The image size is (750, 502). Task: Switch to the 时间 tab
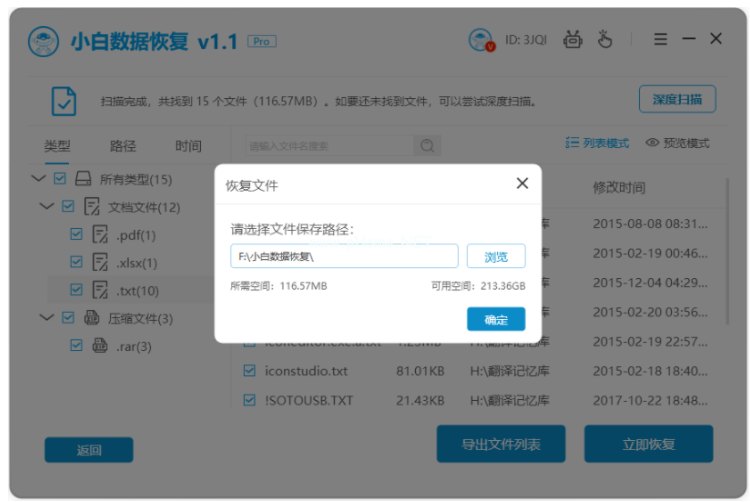[x=188, y=146]
